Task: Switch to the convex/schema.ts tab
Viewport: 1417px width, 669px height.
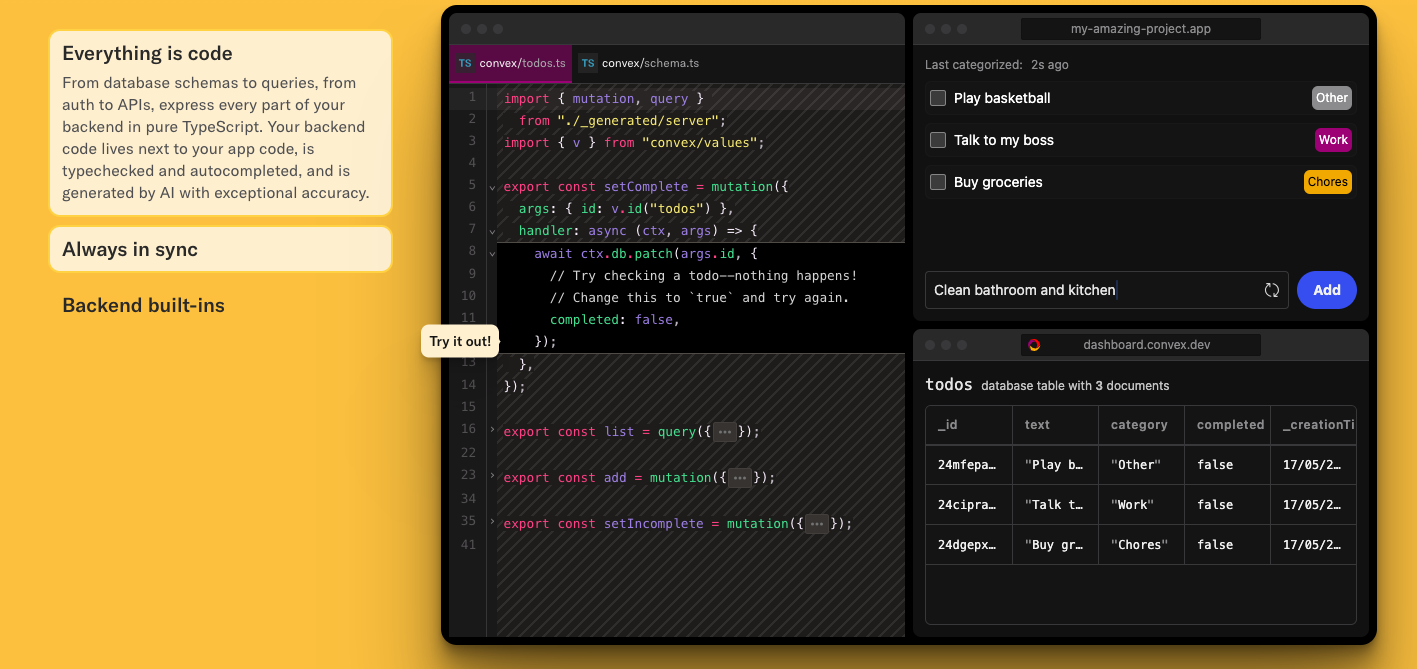Action: 650,62
